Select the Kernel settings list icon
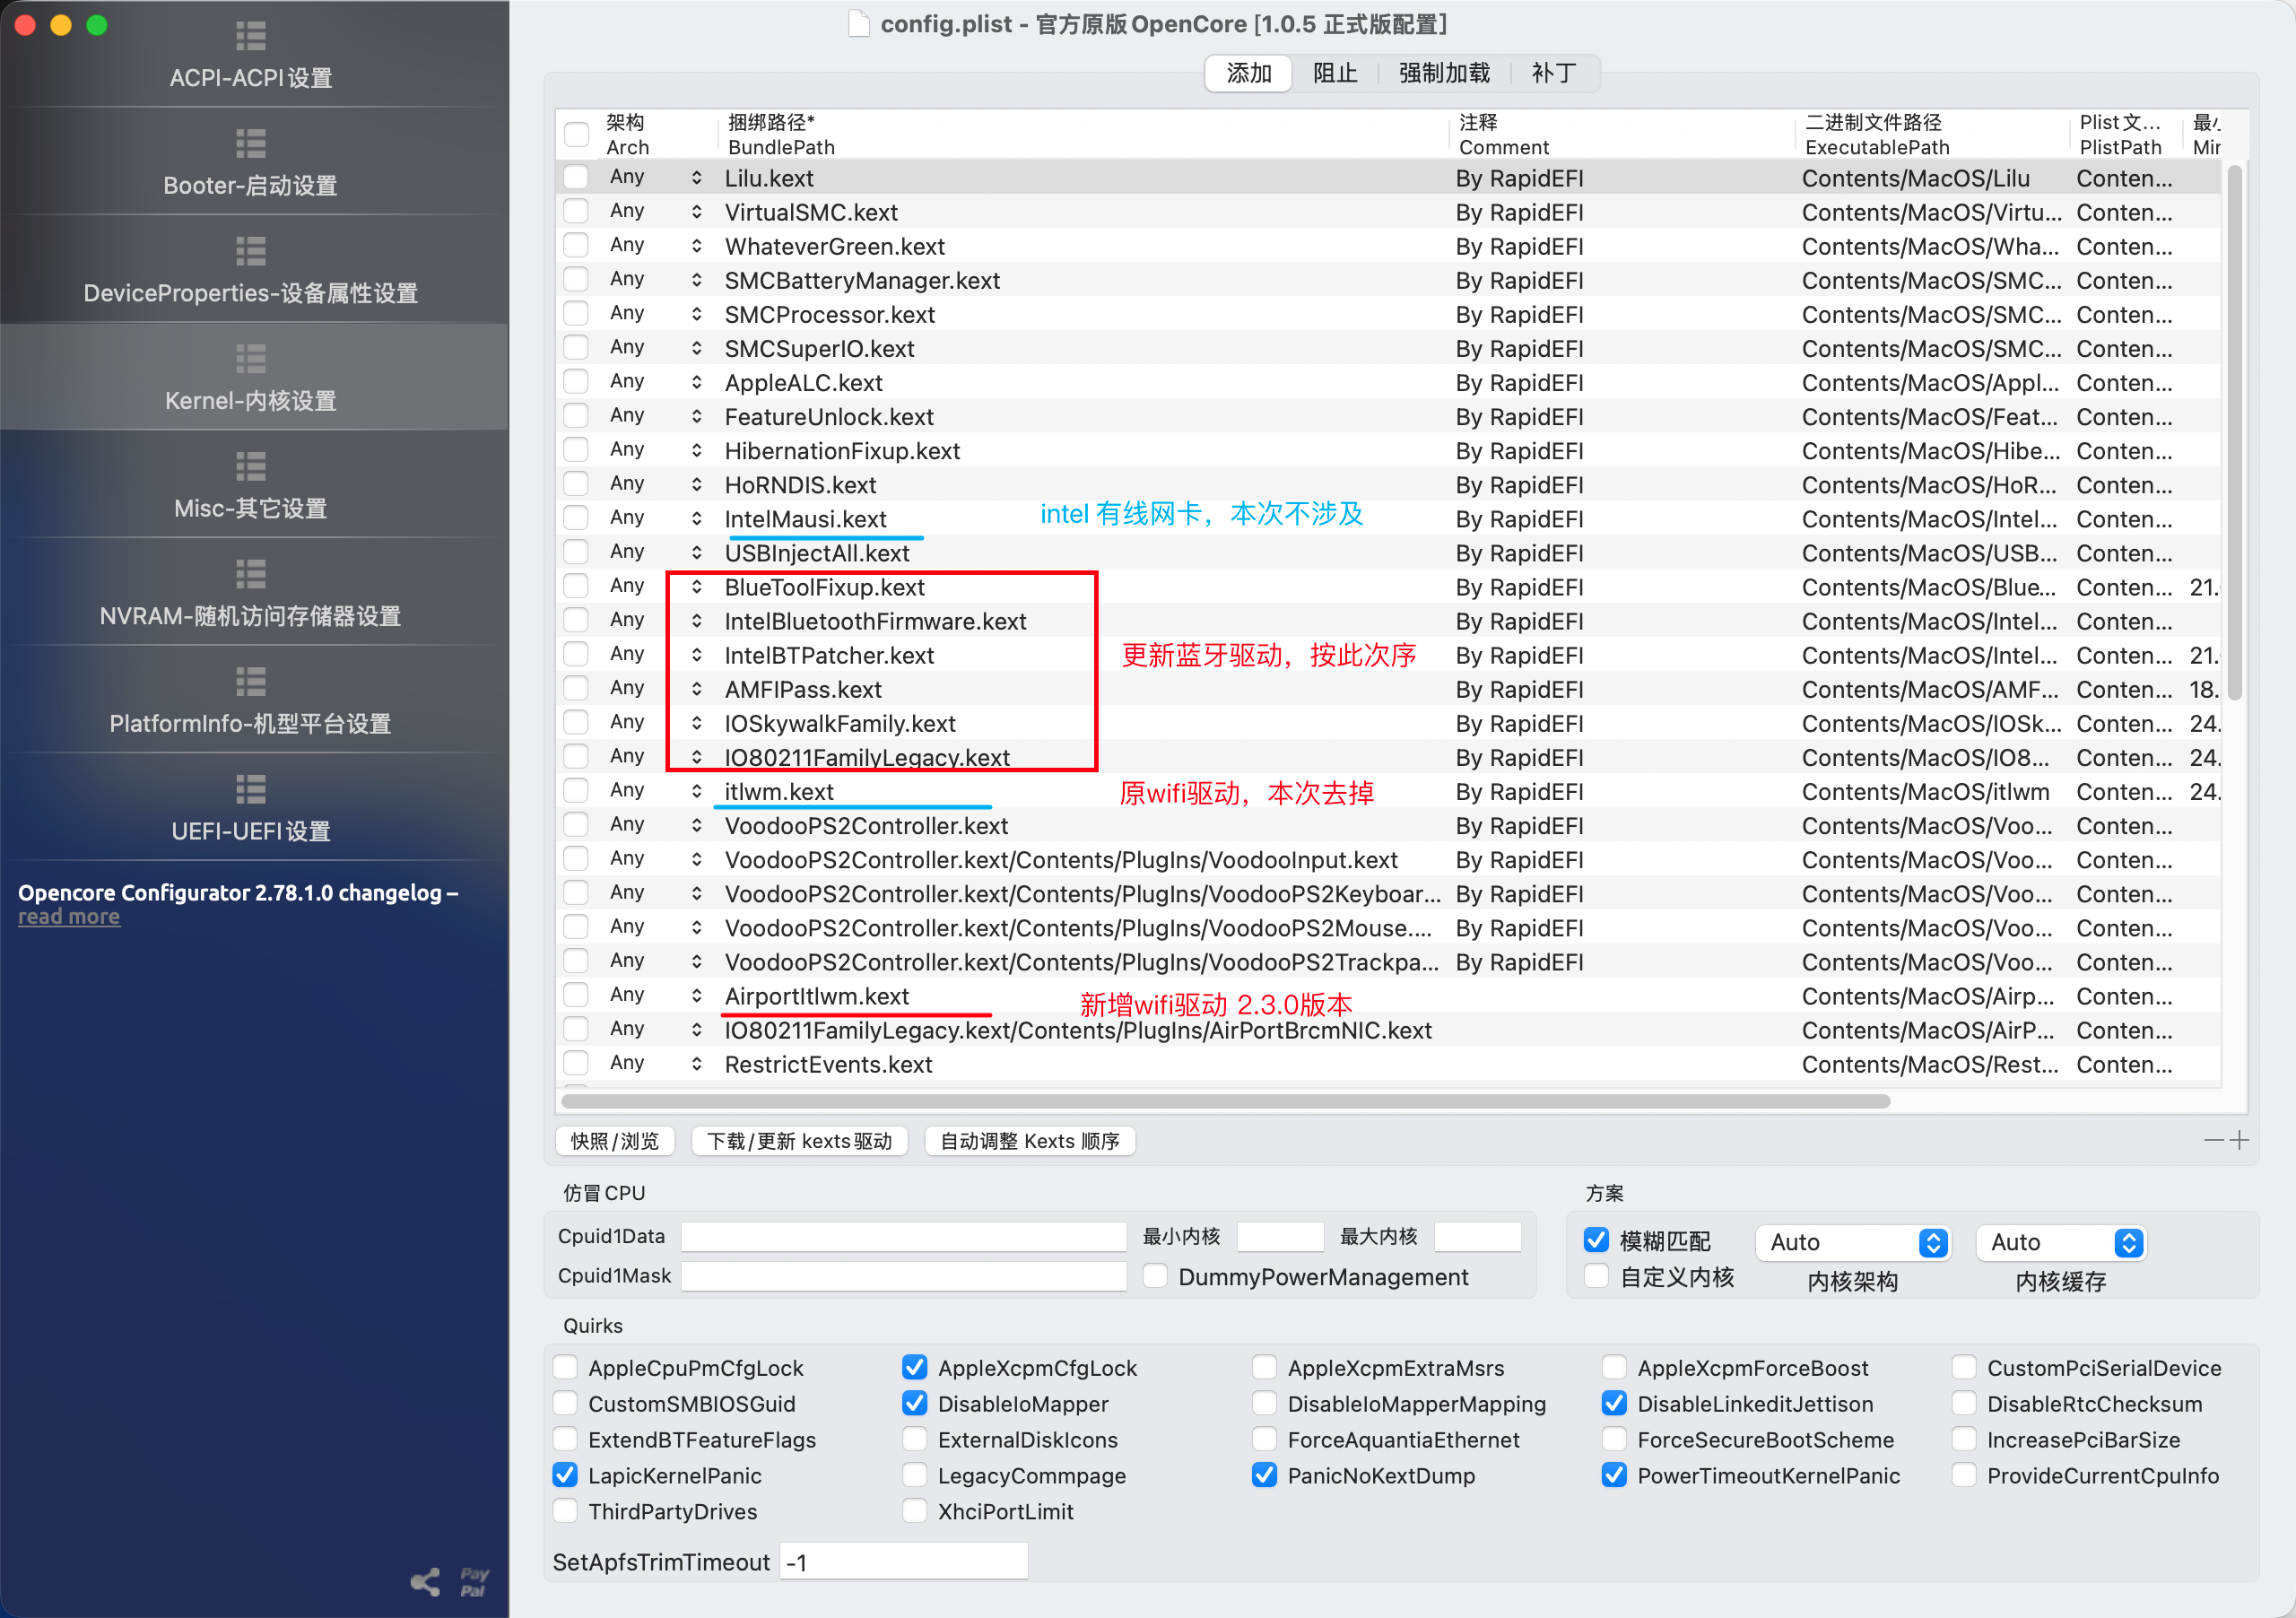Screen dimensions: 2296x1618 click(x=250, y=359)
